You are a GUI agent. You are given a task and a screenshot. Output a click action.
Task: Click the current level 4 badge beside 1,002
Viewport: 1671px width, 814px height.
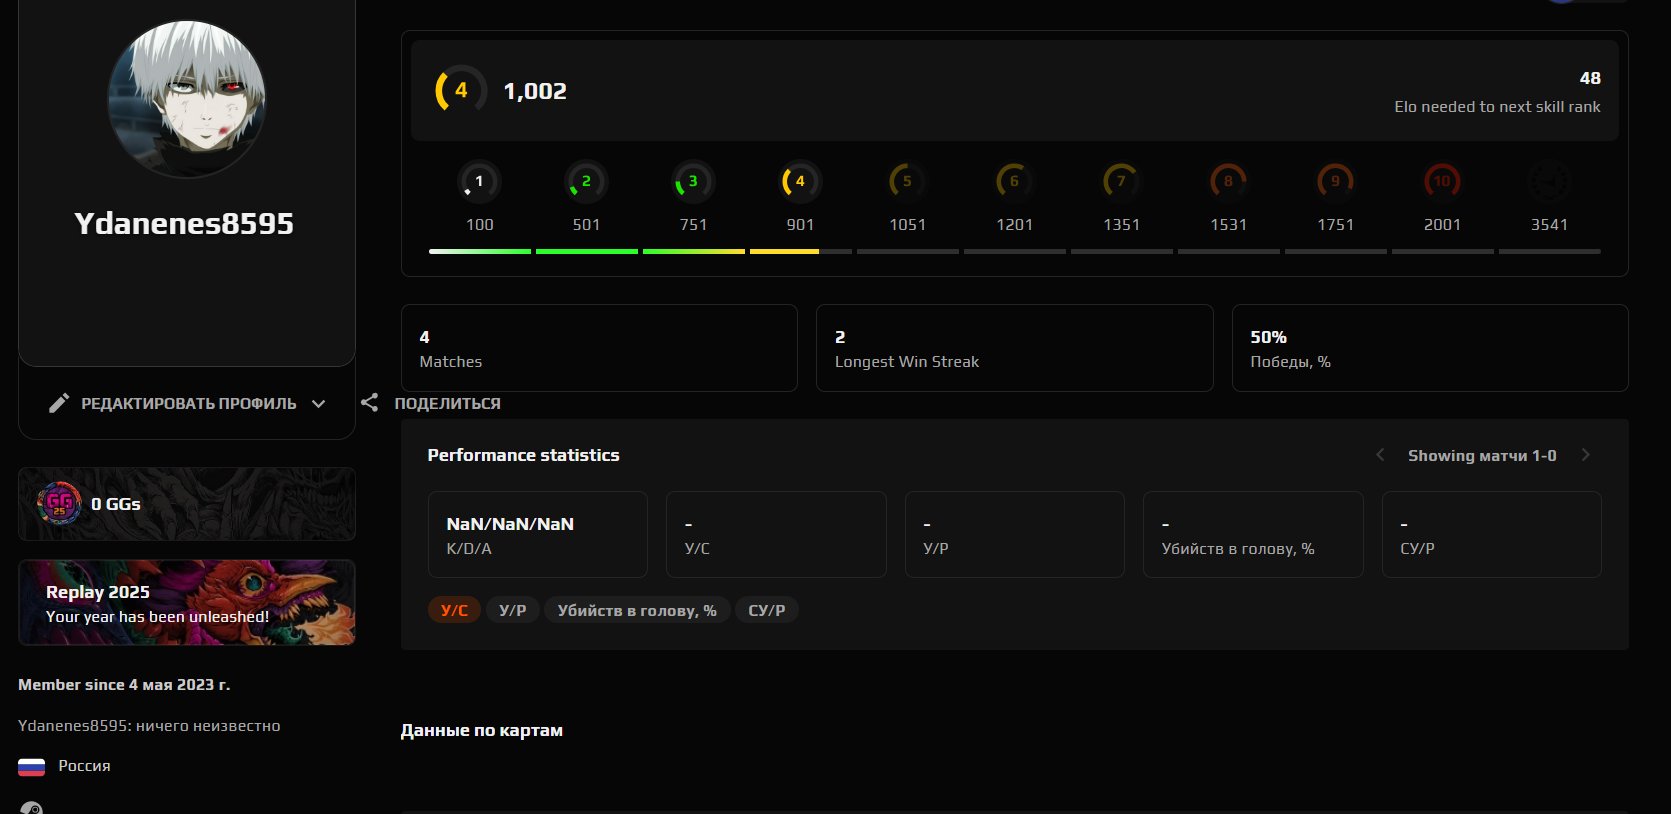click(x=461, y=90)
